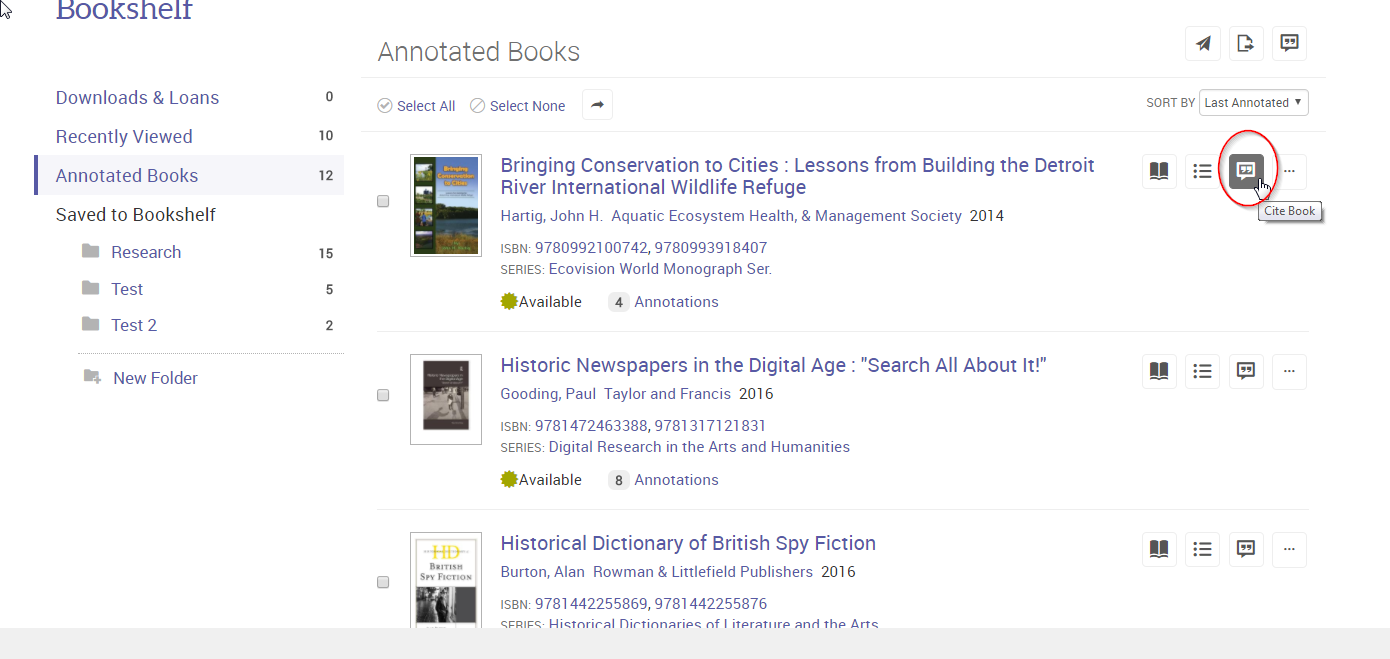
Task: Open the Test 2 folder in the sidebar
Action: tap(131, 324)
